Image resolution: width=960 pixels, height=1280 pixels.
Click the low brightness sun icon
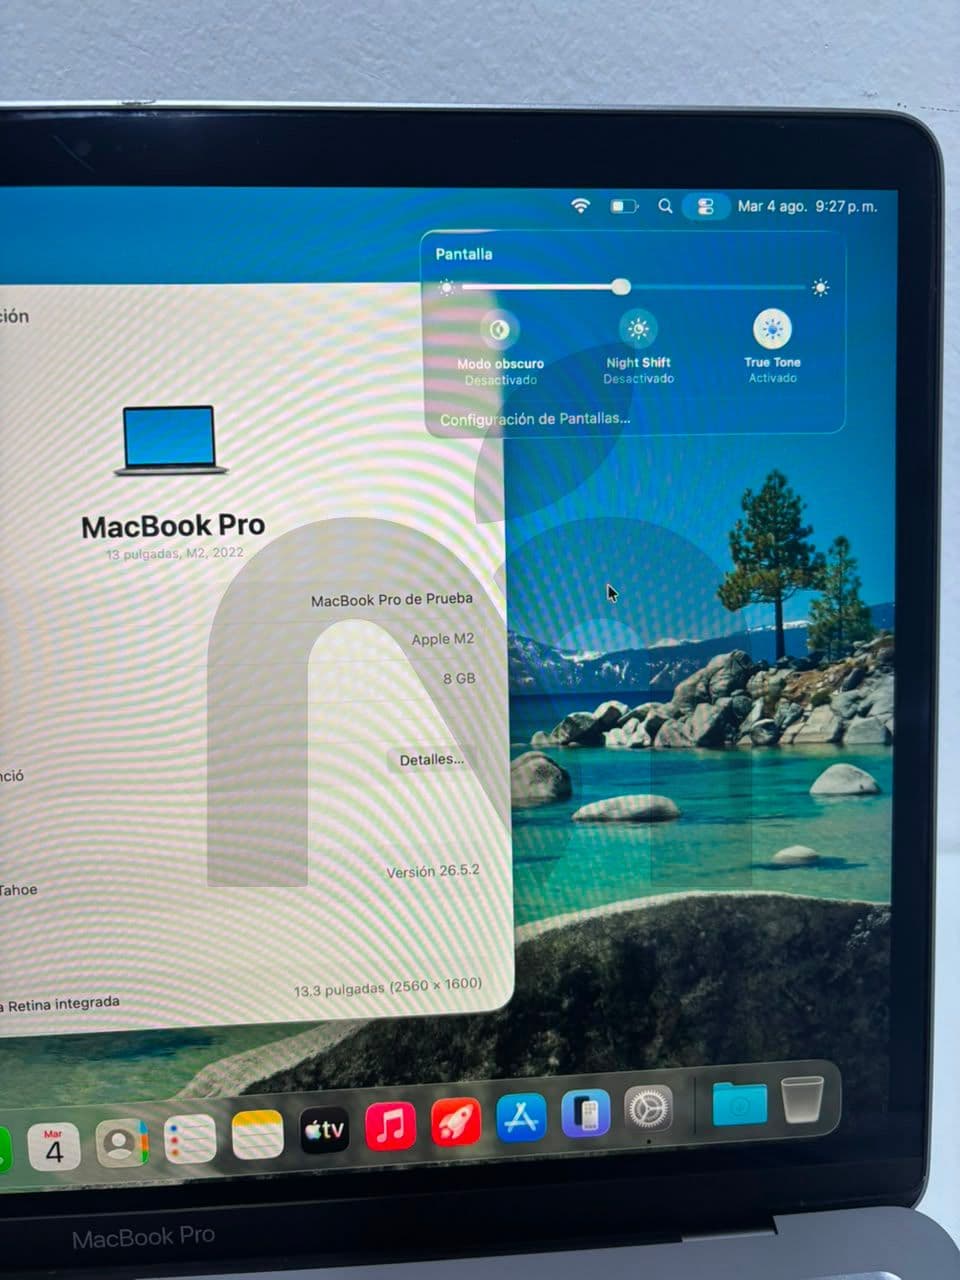[x=446, y=288]
